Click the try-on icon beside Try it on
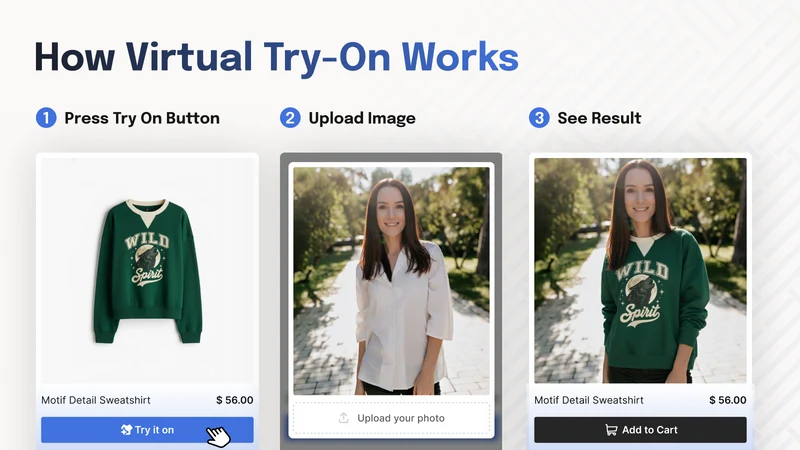 [127, 430]
